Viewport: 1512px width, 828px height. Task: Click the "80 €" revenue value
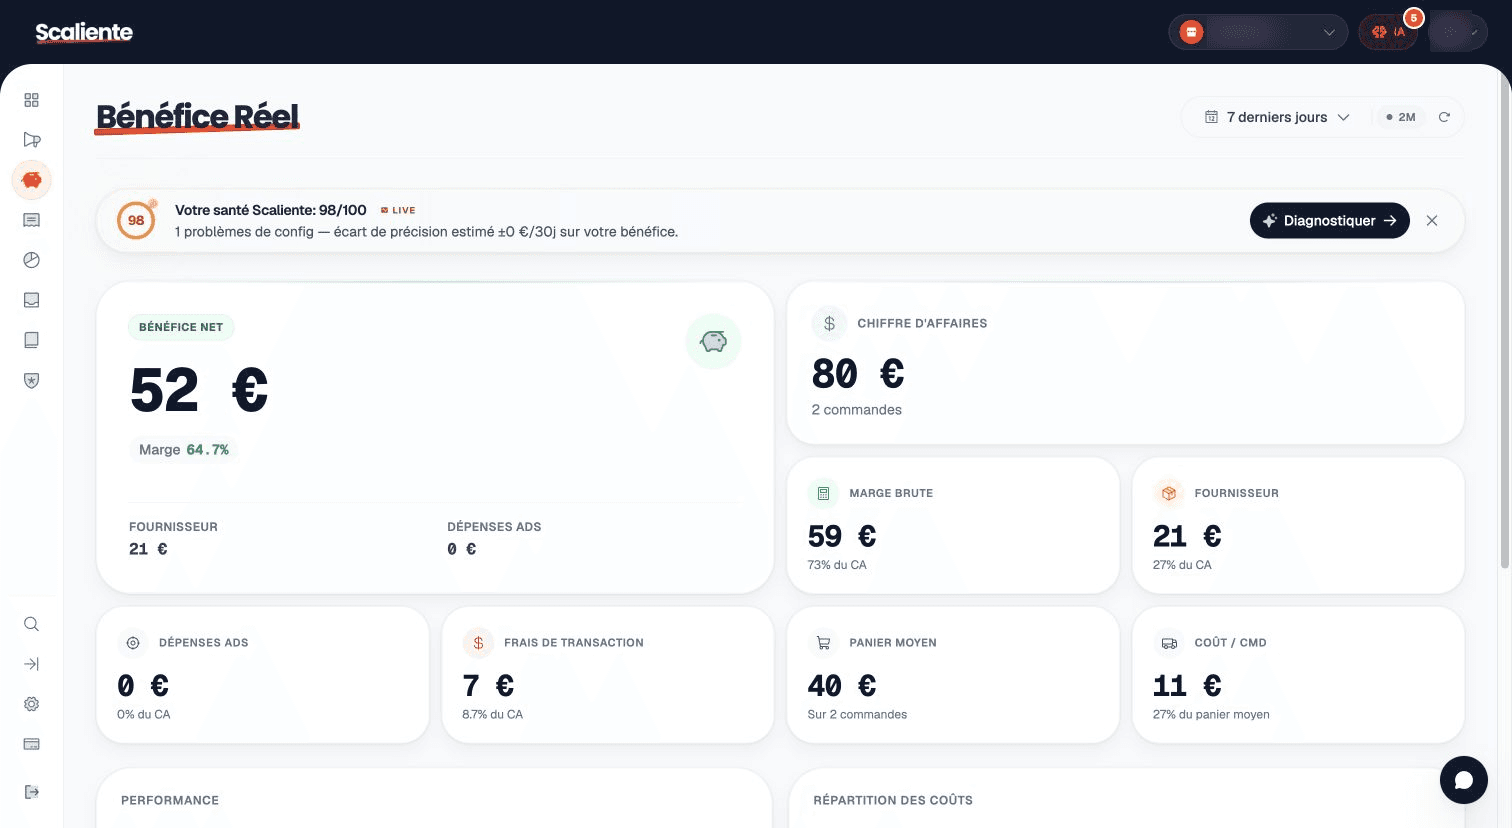pyautogui.click(x=858, y=374)
